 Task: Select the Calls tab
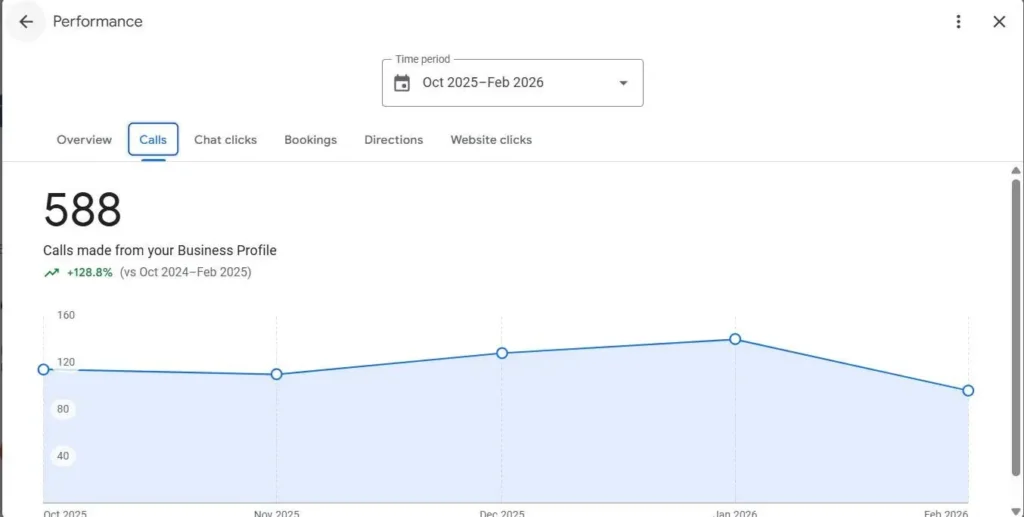click(x=153, y=140)
